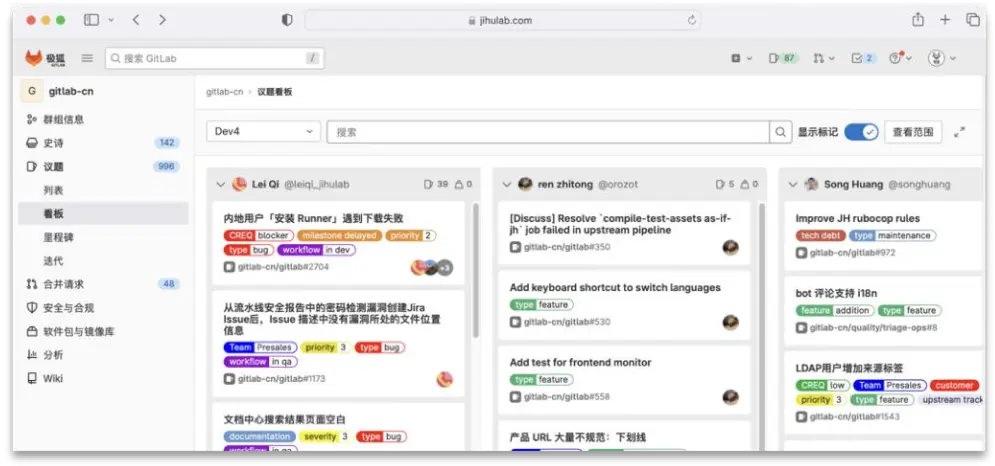The image size is (995, 466).
Task: Open the Dev4 board selector dropdown
Action: [264, 132]
